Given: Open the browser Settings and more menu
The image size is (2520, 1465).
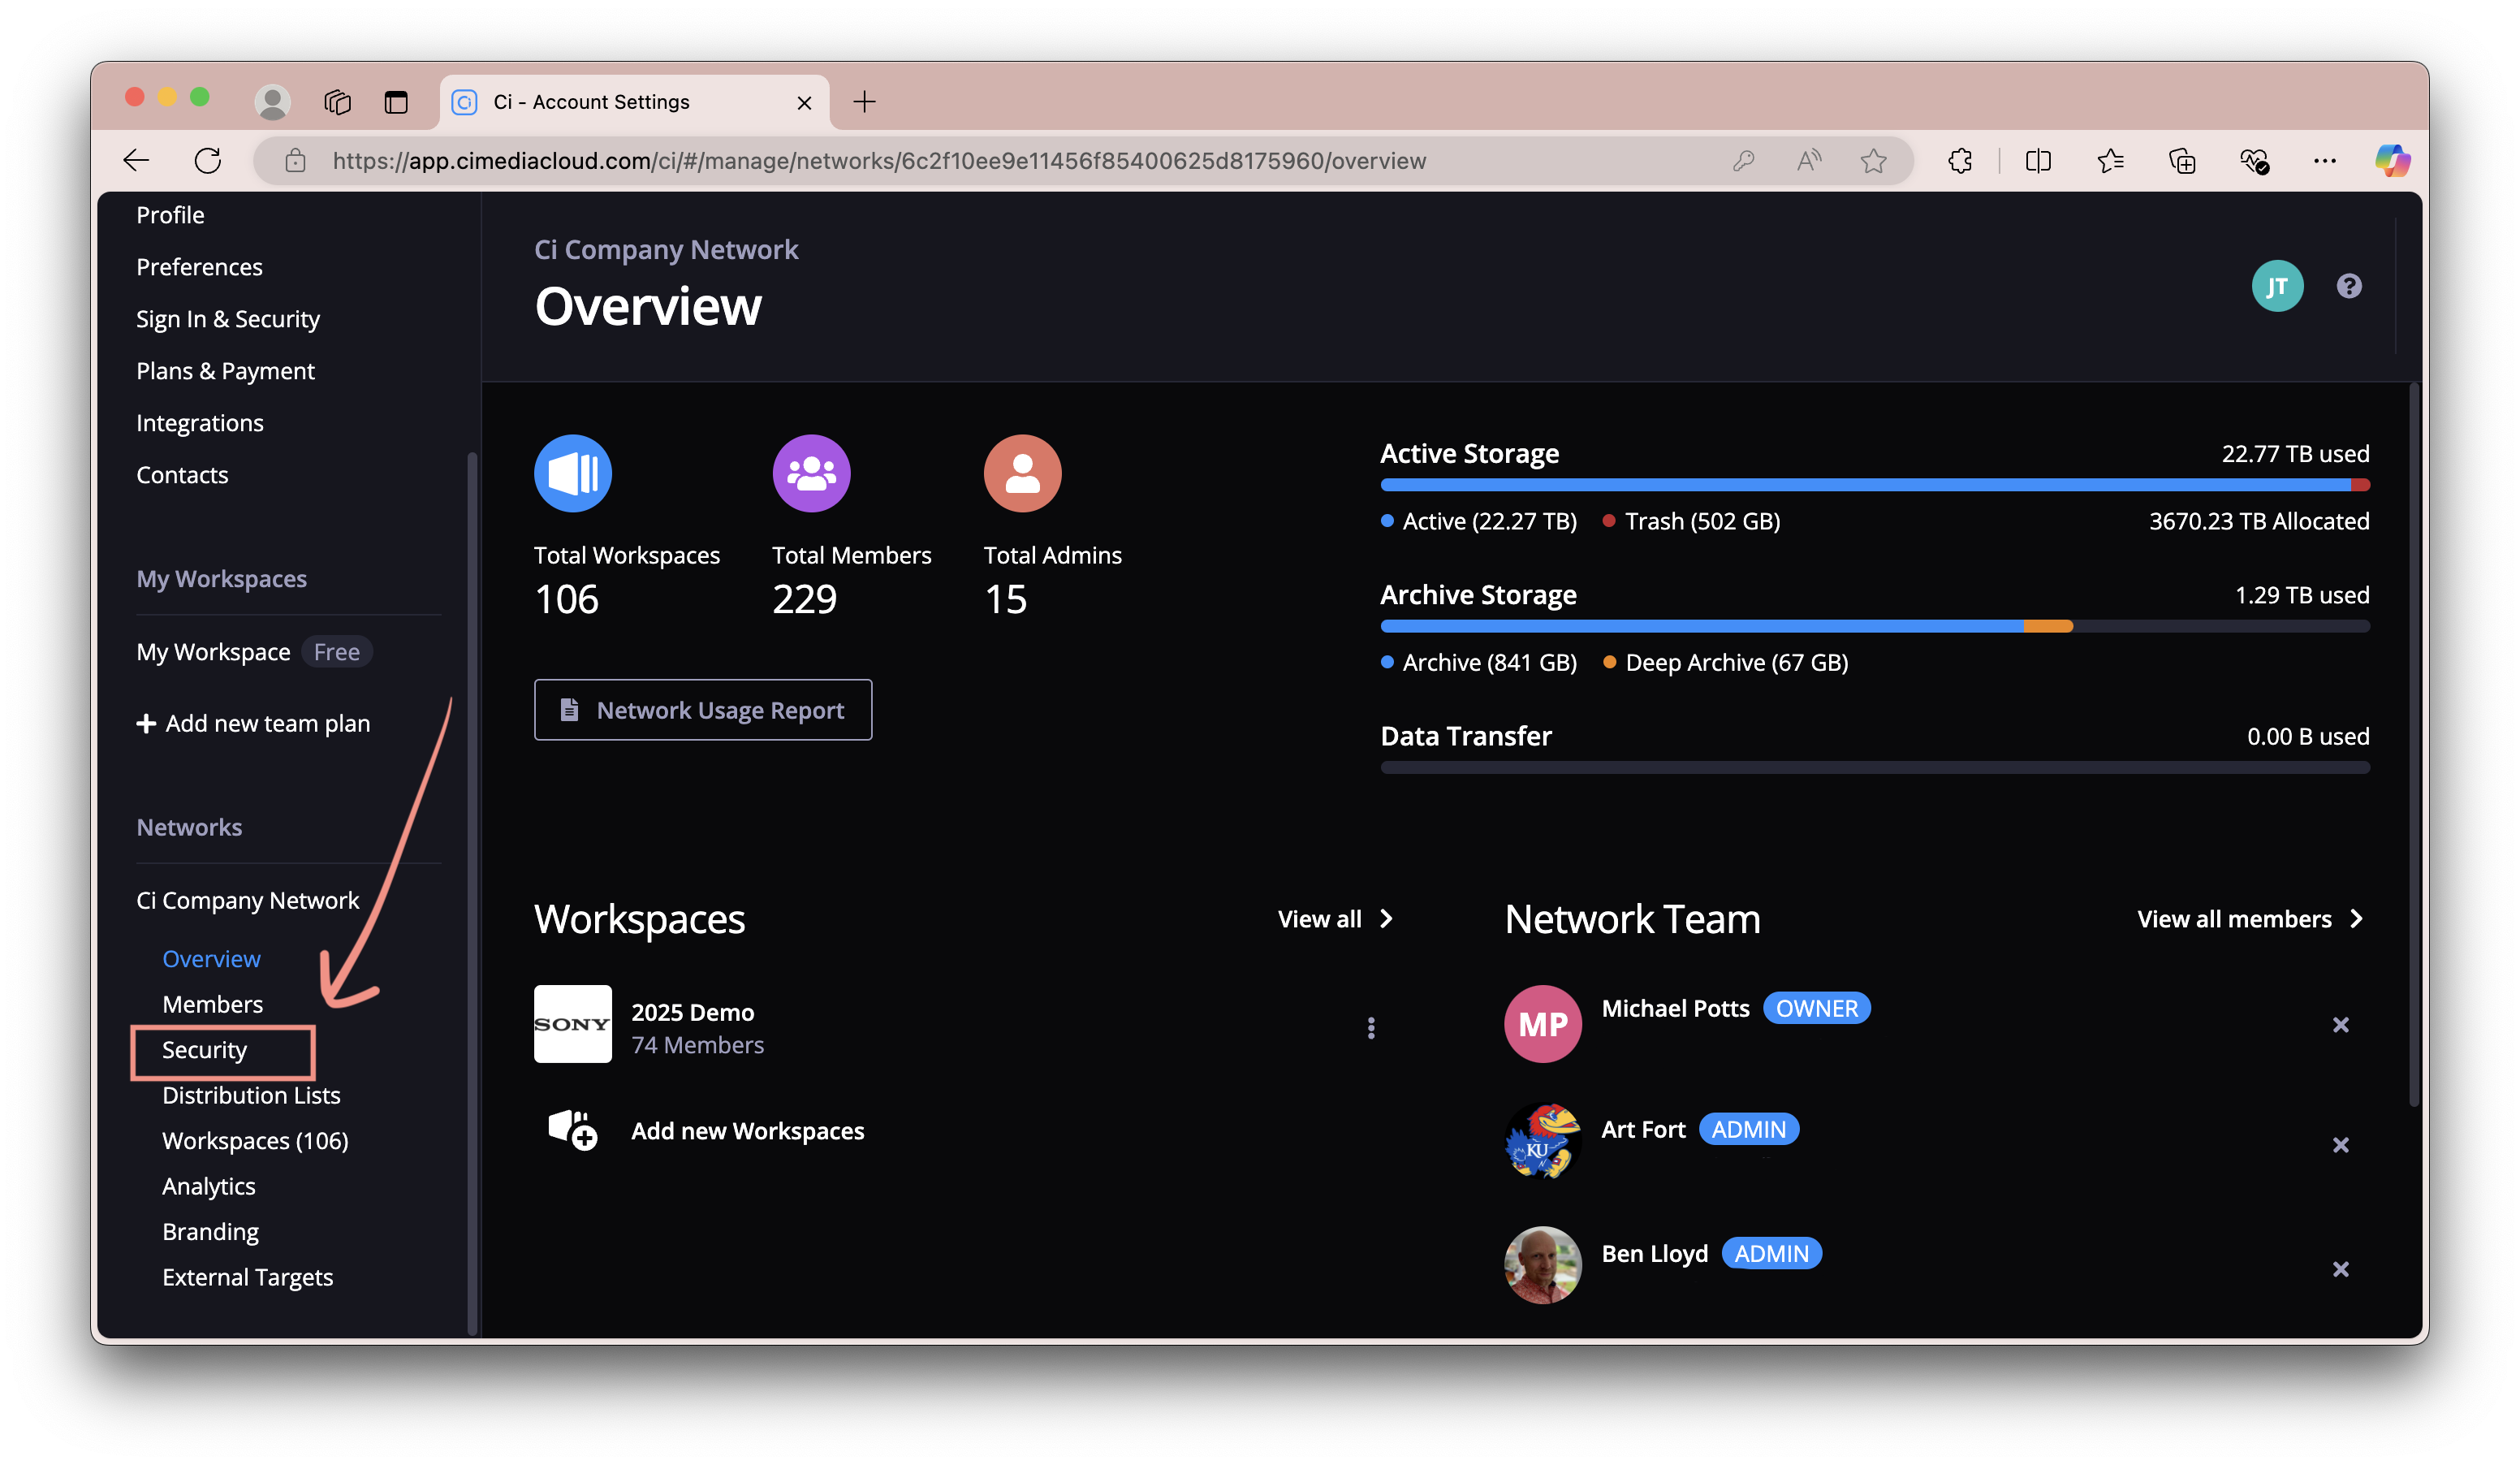Looking at the screenshot, I should pyautogui.click(x=2325, y=161).
